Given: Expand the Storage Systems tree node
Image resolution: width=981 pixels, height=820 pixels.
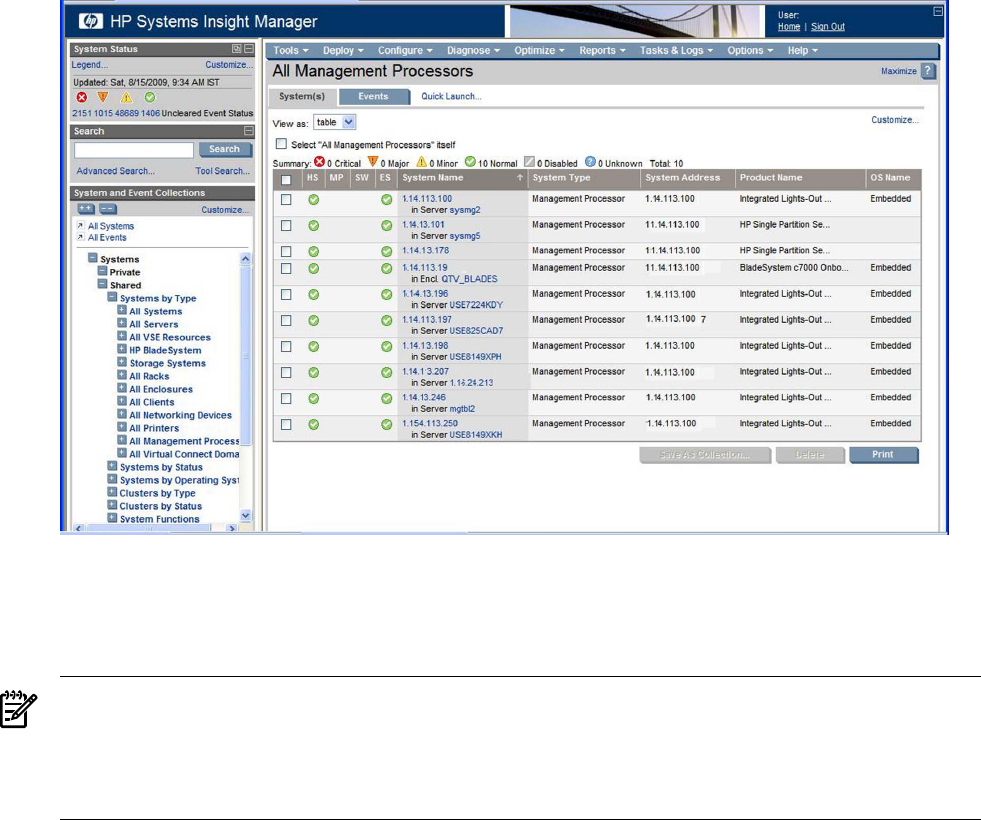Looking at the screenshot, I should 122,362.
